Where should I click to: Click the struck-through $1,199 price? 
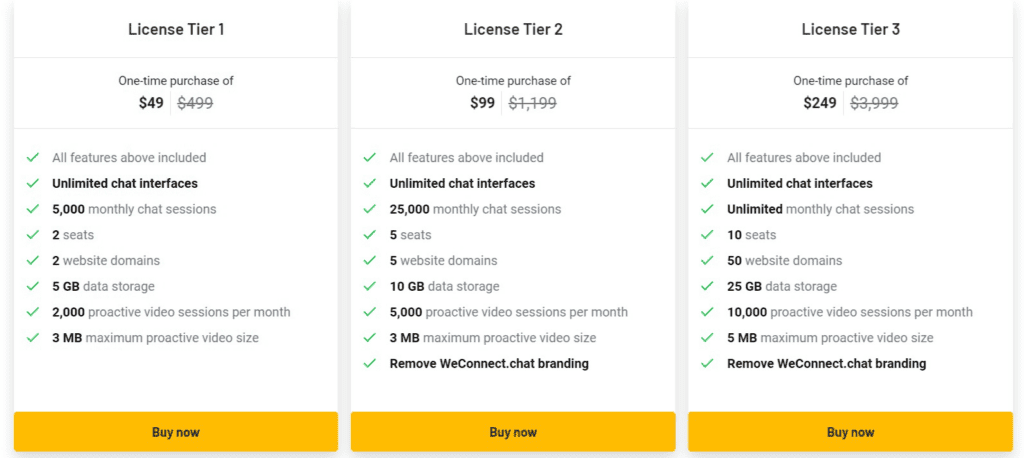pos(532,103)
